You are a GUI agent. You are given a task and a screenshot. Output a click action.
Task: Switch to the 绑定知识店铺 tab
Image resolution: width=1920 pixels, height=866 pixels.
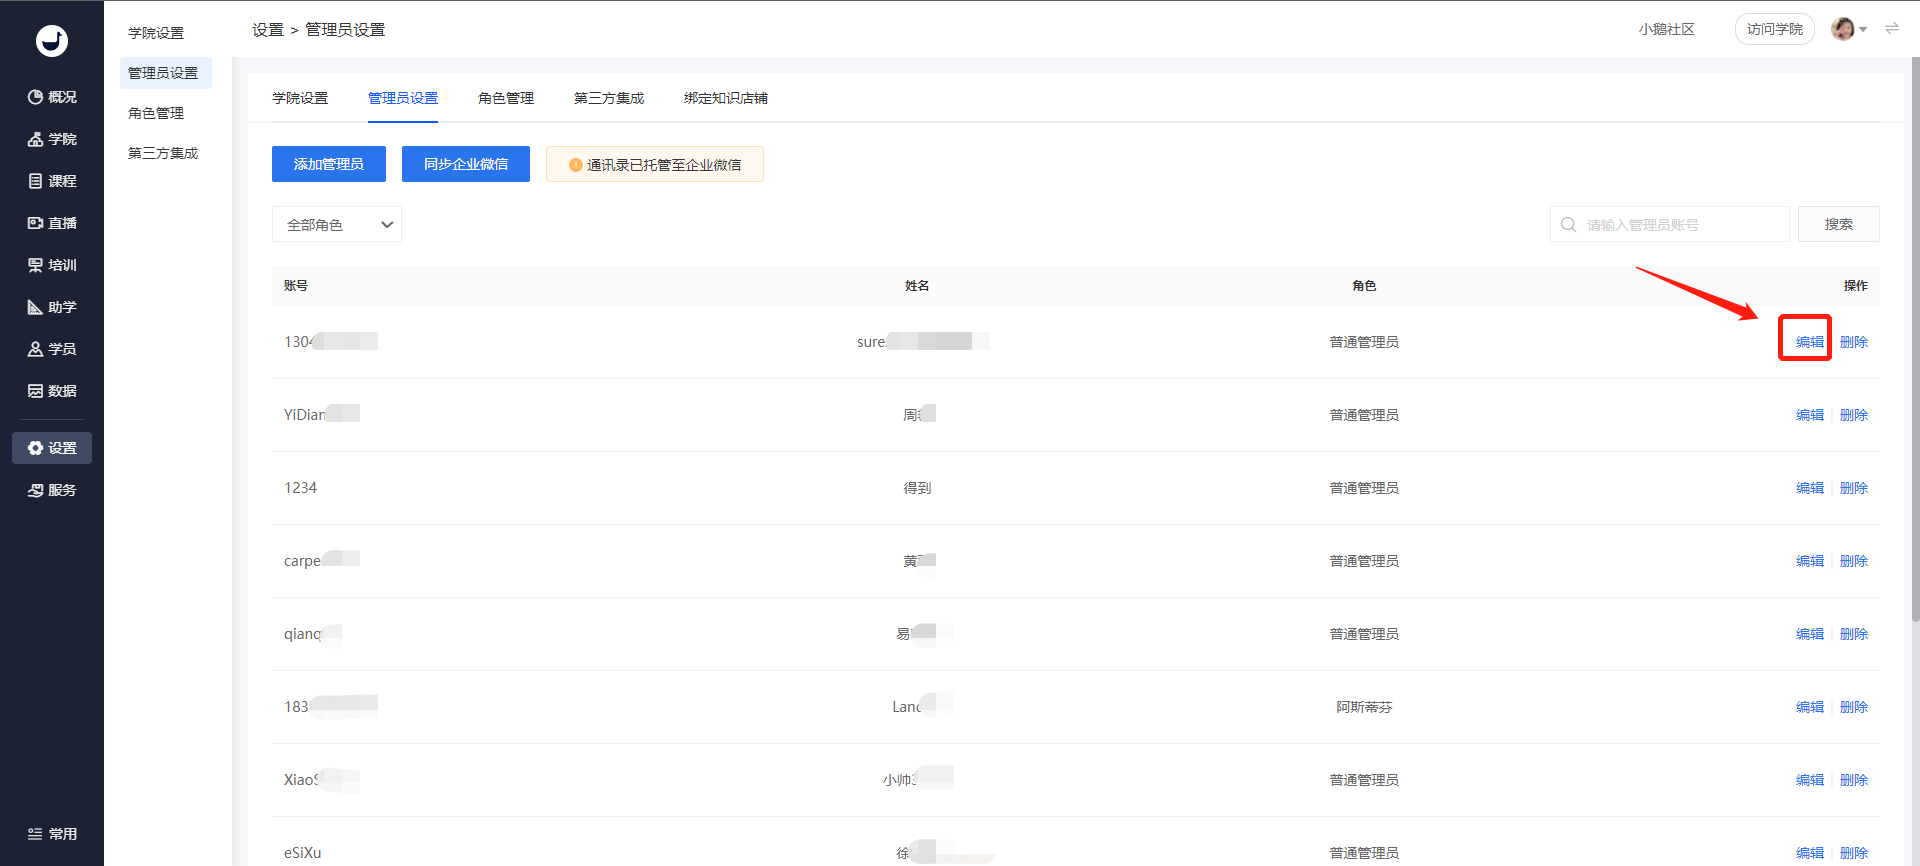(x=726, y=98)
